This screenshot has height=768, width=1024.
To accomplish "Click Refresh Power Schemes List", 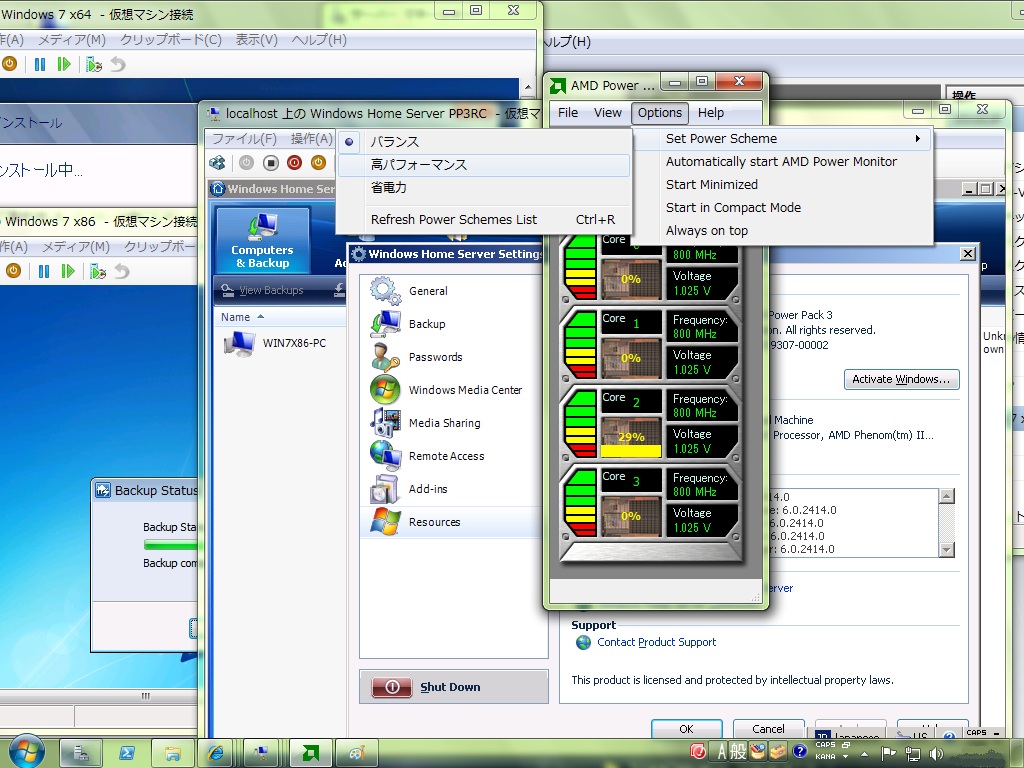I will pos(484,219).
